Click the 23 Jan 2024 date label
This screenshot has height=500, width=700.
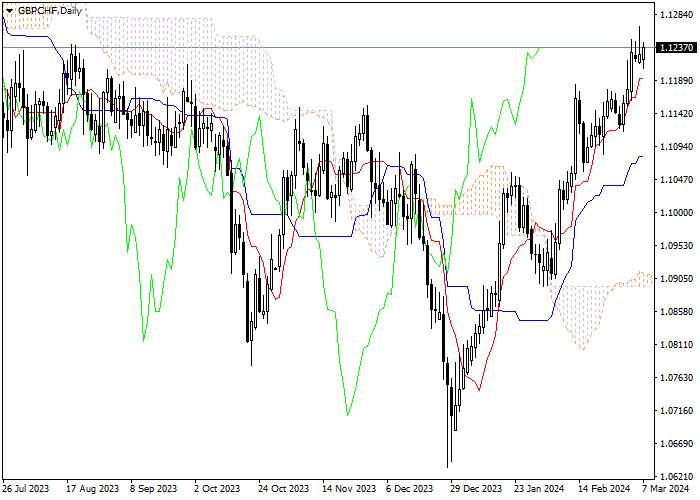click(539, 489)
